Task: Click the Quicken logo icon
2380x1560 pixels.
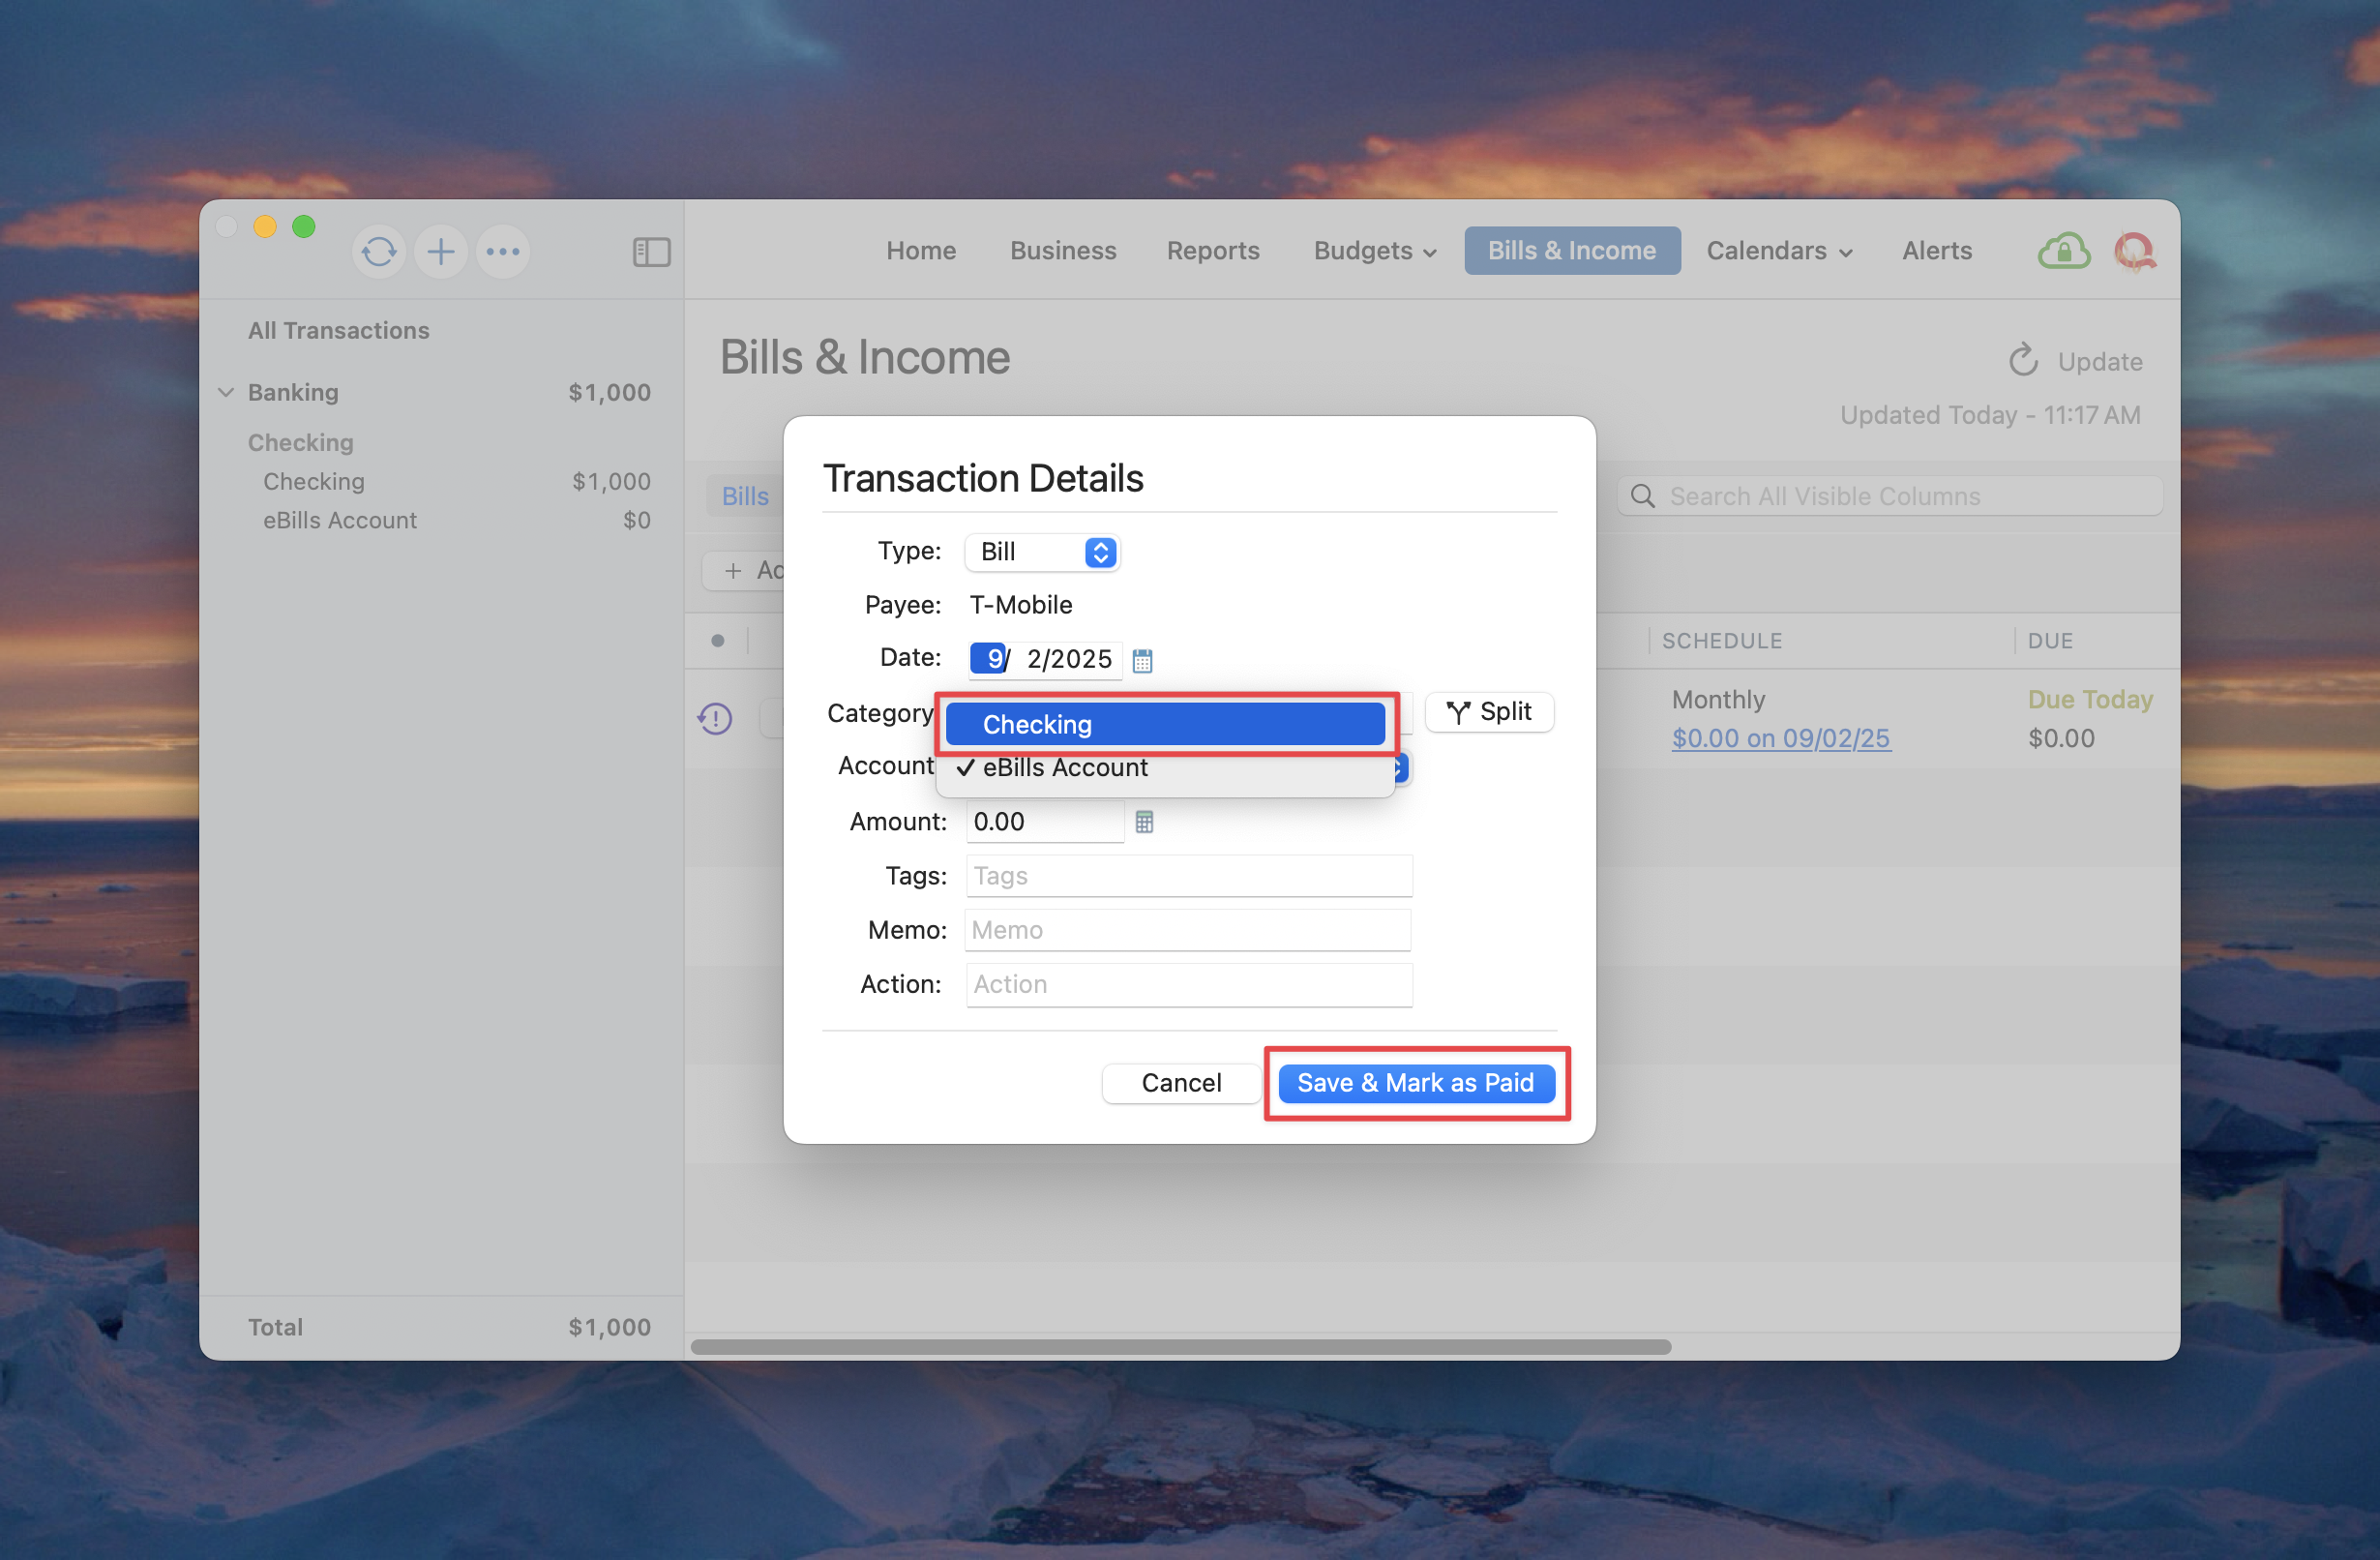Action: pyautogui.click(x=2134, y=250)
